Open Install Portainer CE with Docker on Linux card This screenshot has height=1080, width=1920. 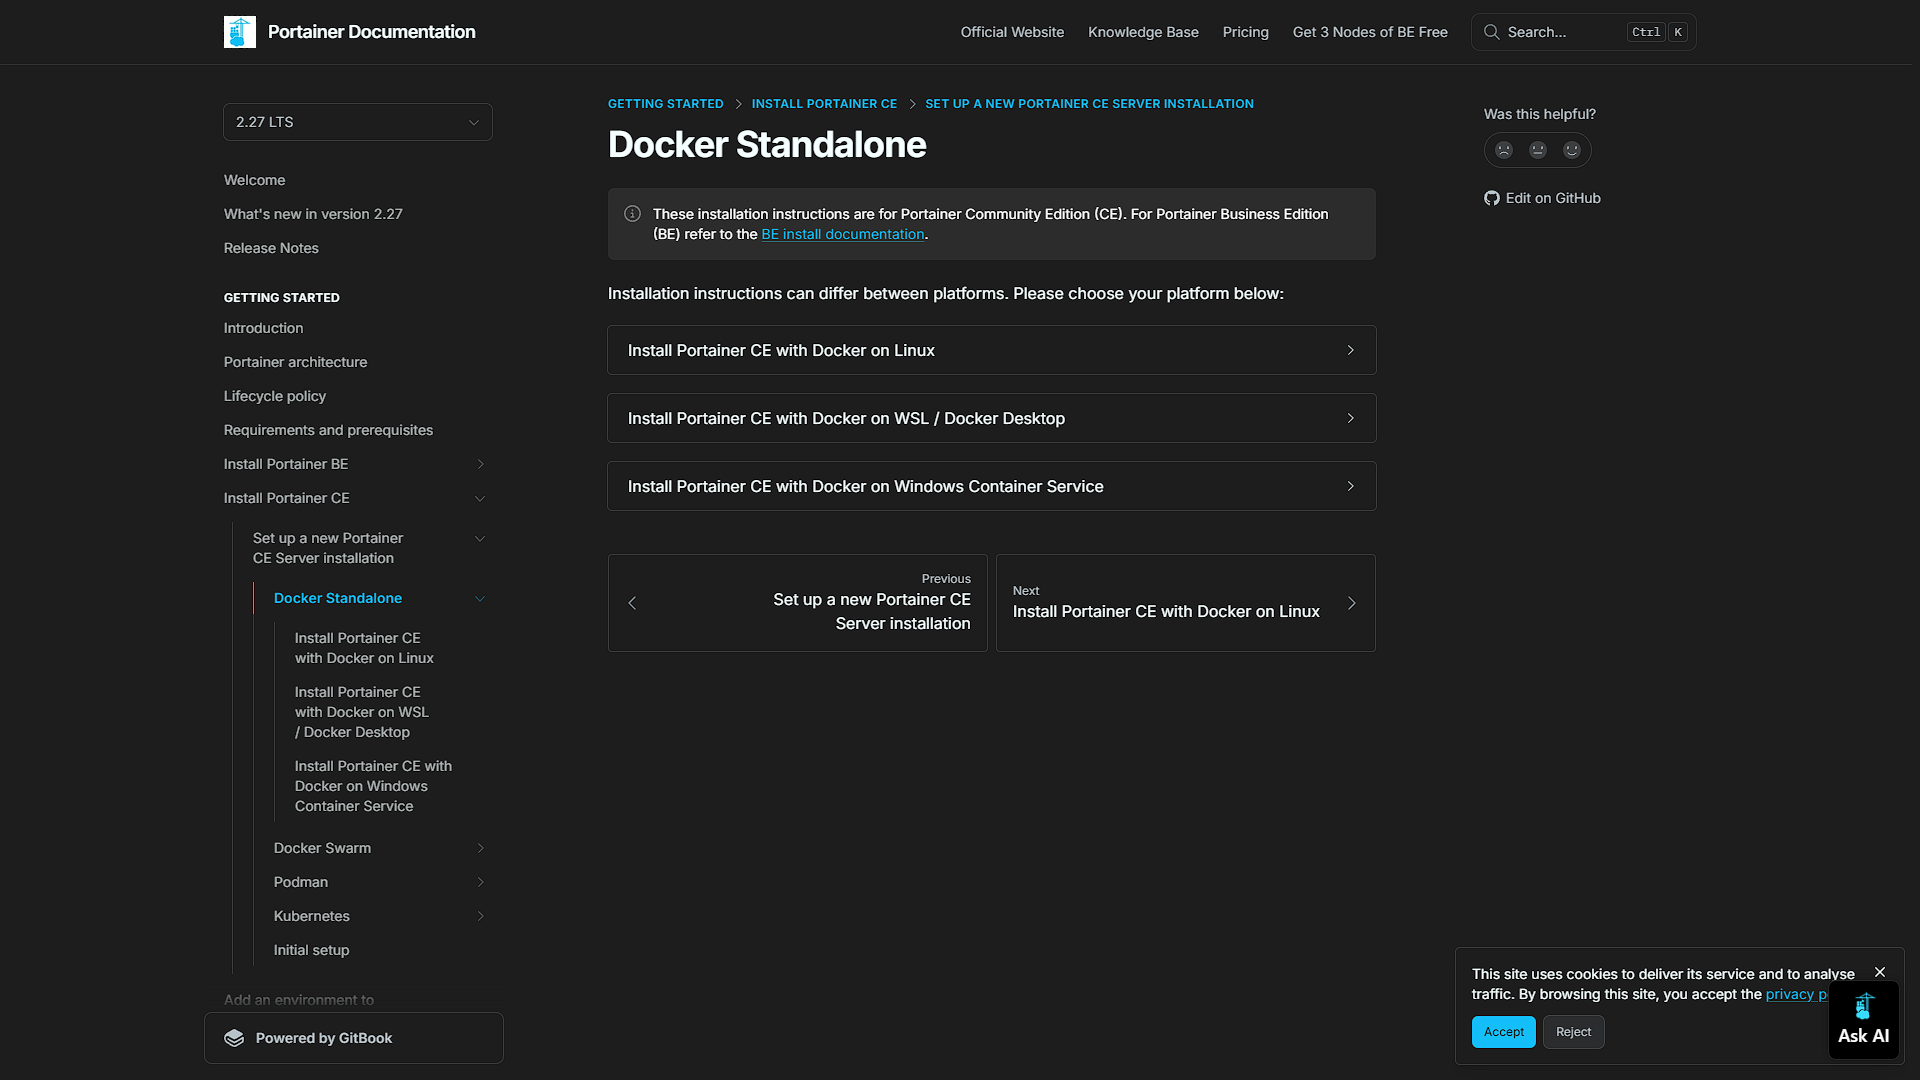tap(992, 350)
